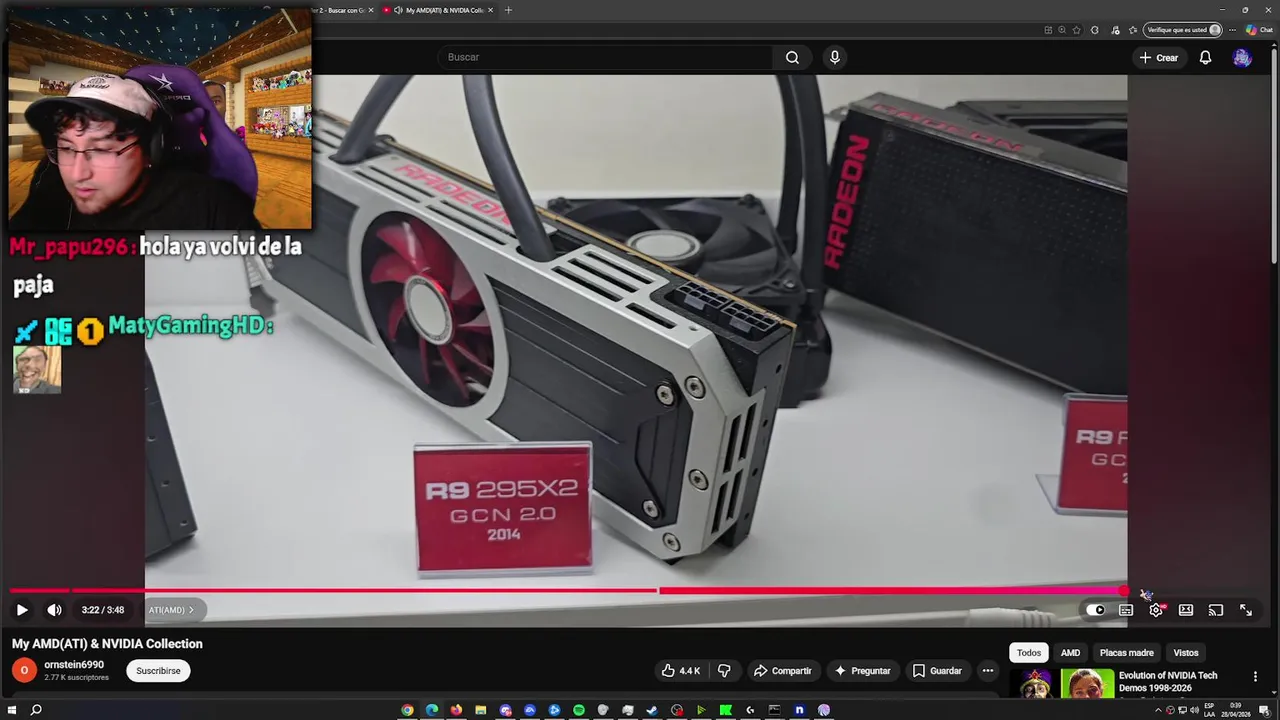The height and width of the screenshot is (720, 1280).
Task: Open the browser Chat copilot button
Action: tap(1259, 30)
